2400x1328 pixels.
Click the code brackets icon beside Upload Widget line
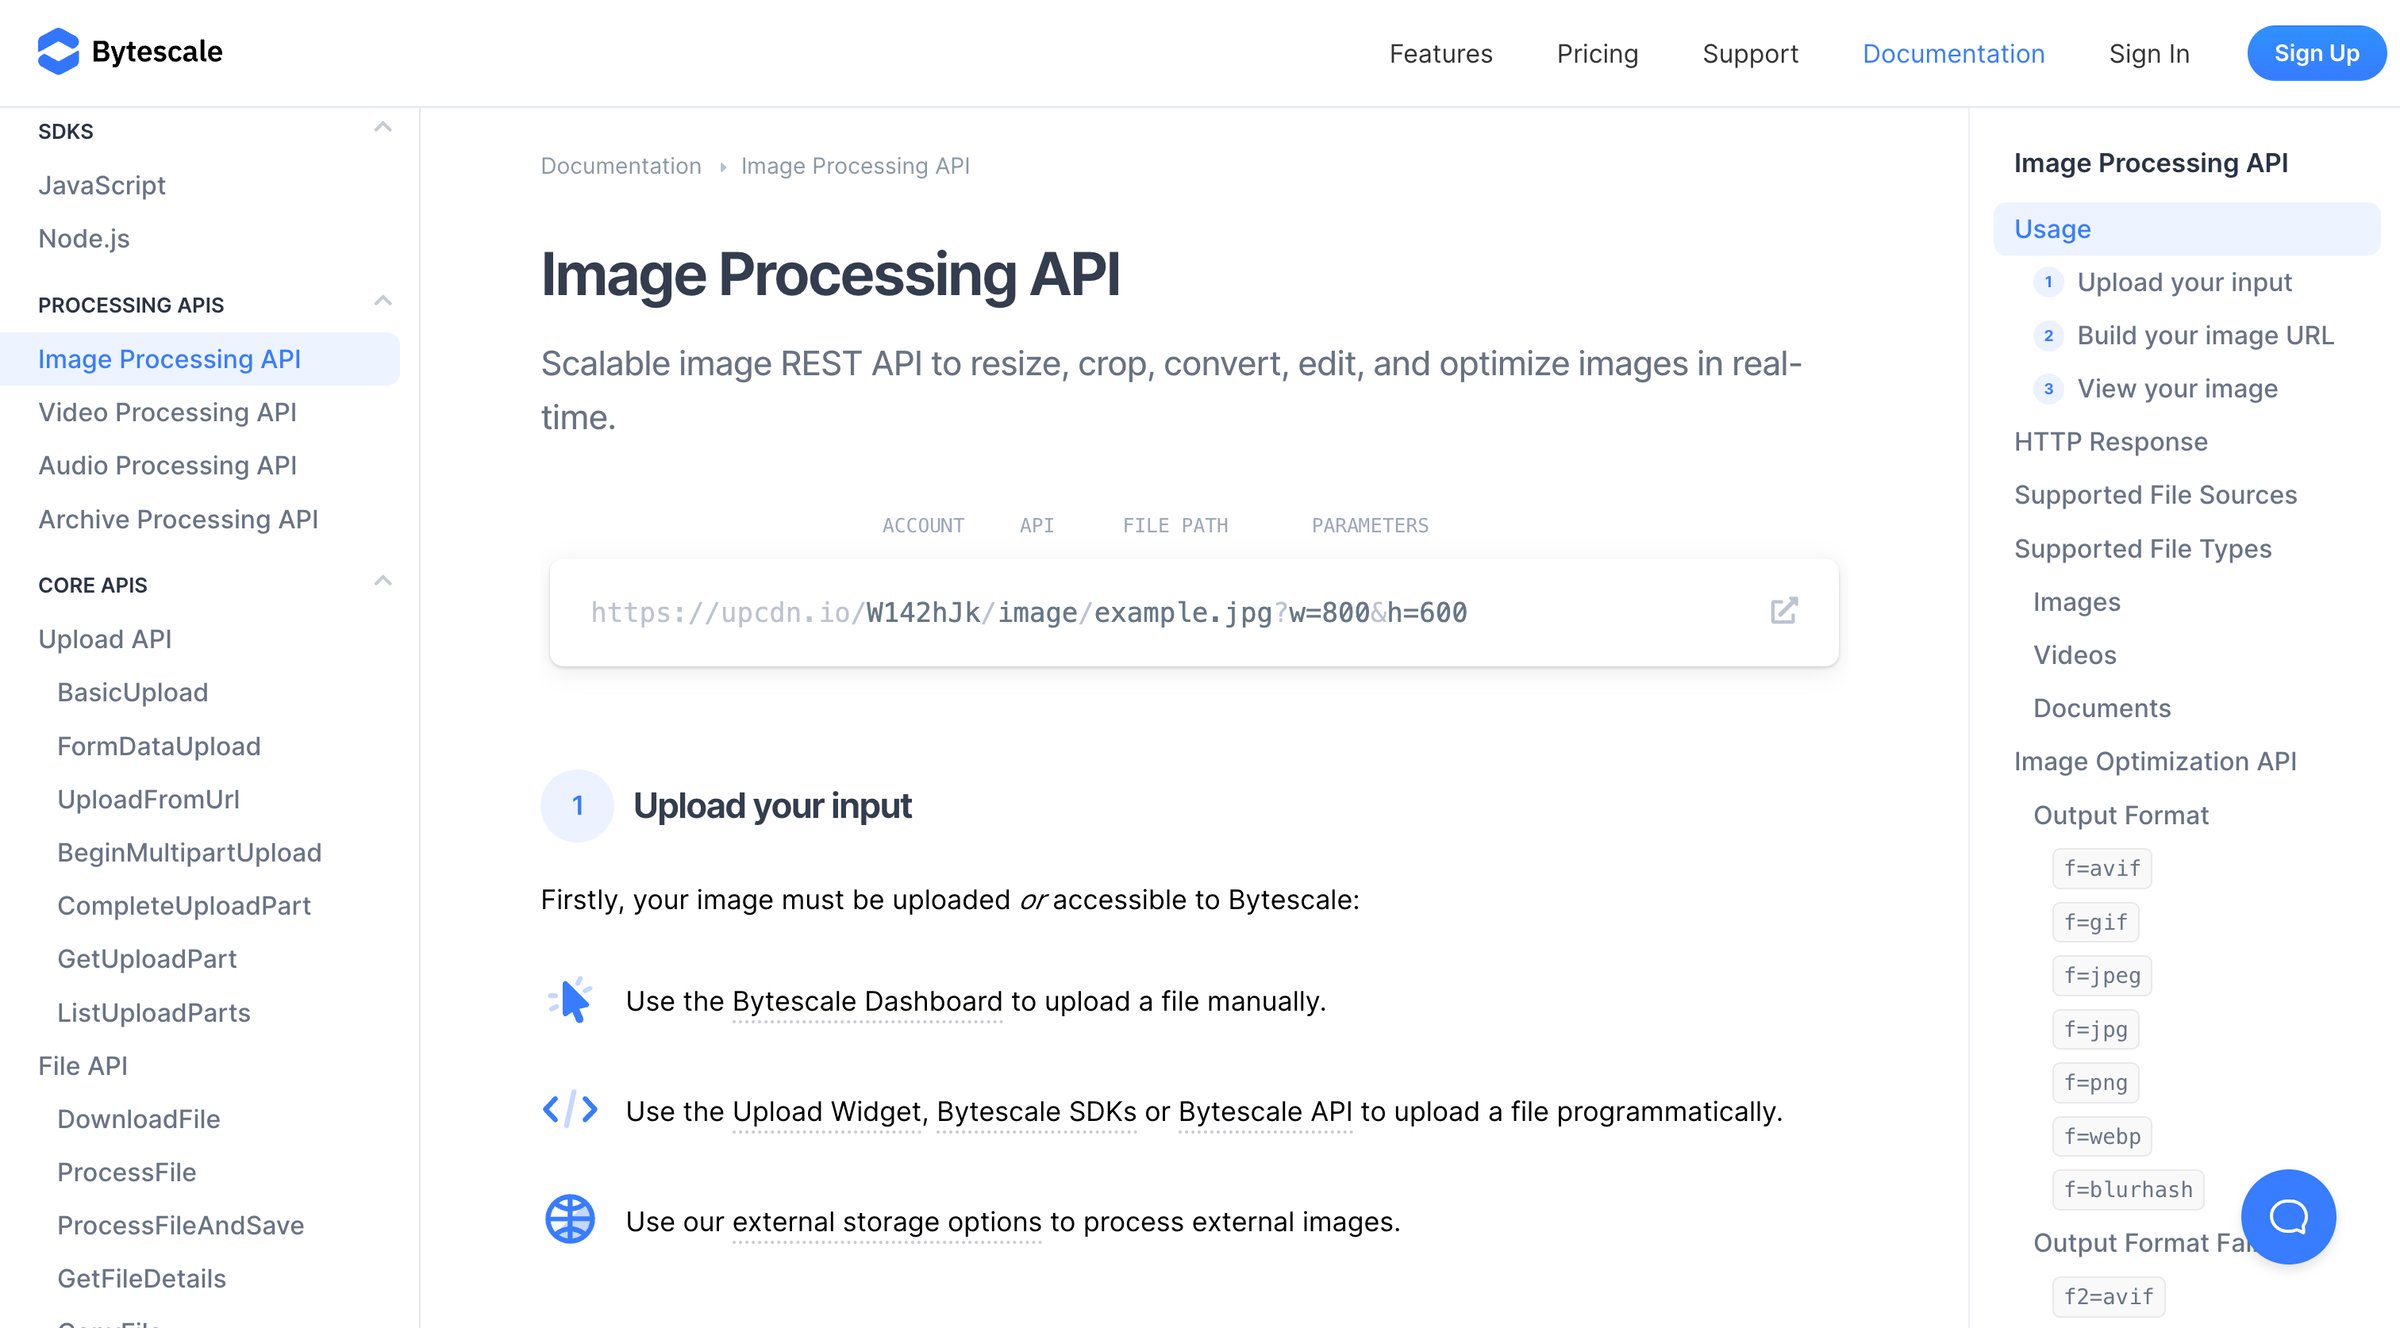tap(570, 1110)
